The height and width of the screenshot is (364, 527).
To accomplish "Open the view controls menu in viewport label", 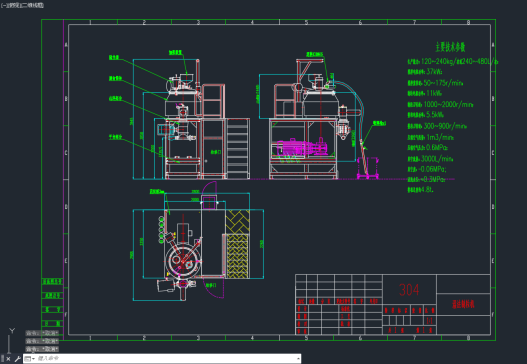I will point(14,5).
